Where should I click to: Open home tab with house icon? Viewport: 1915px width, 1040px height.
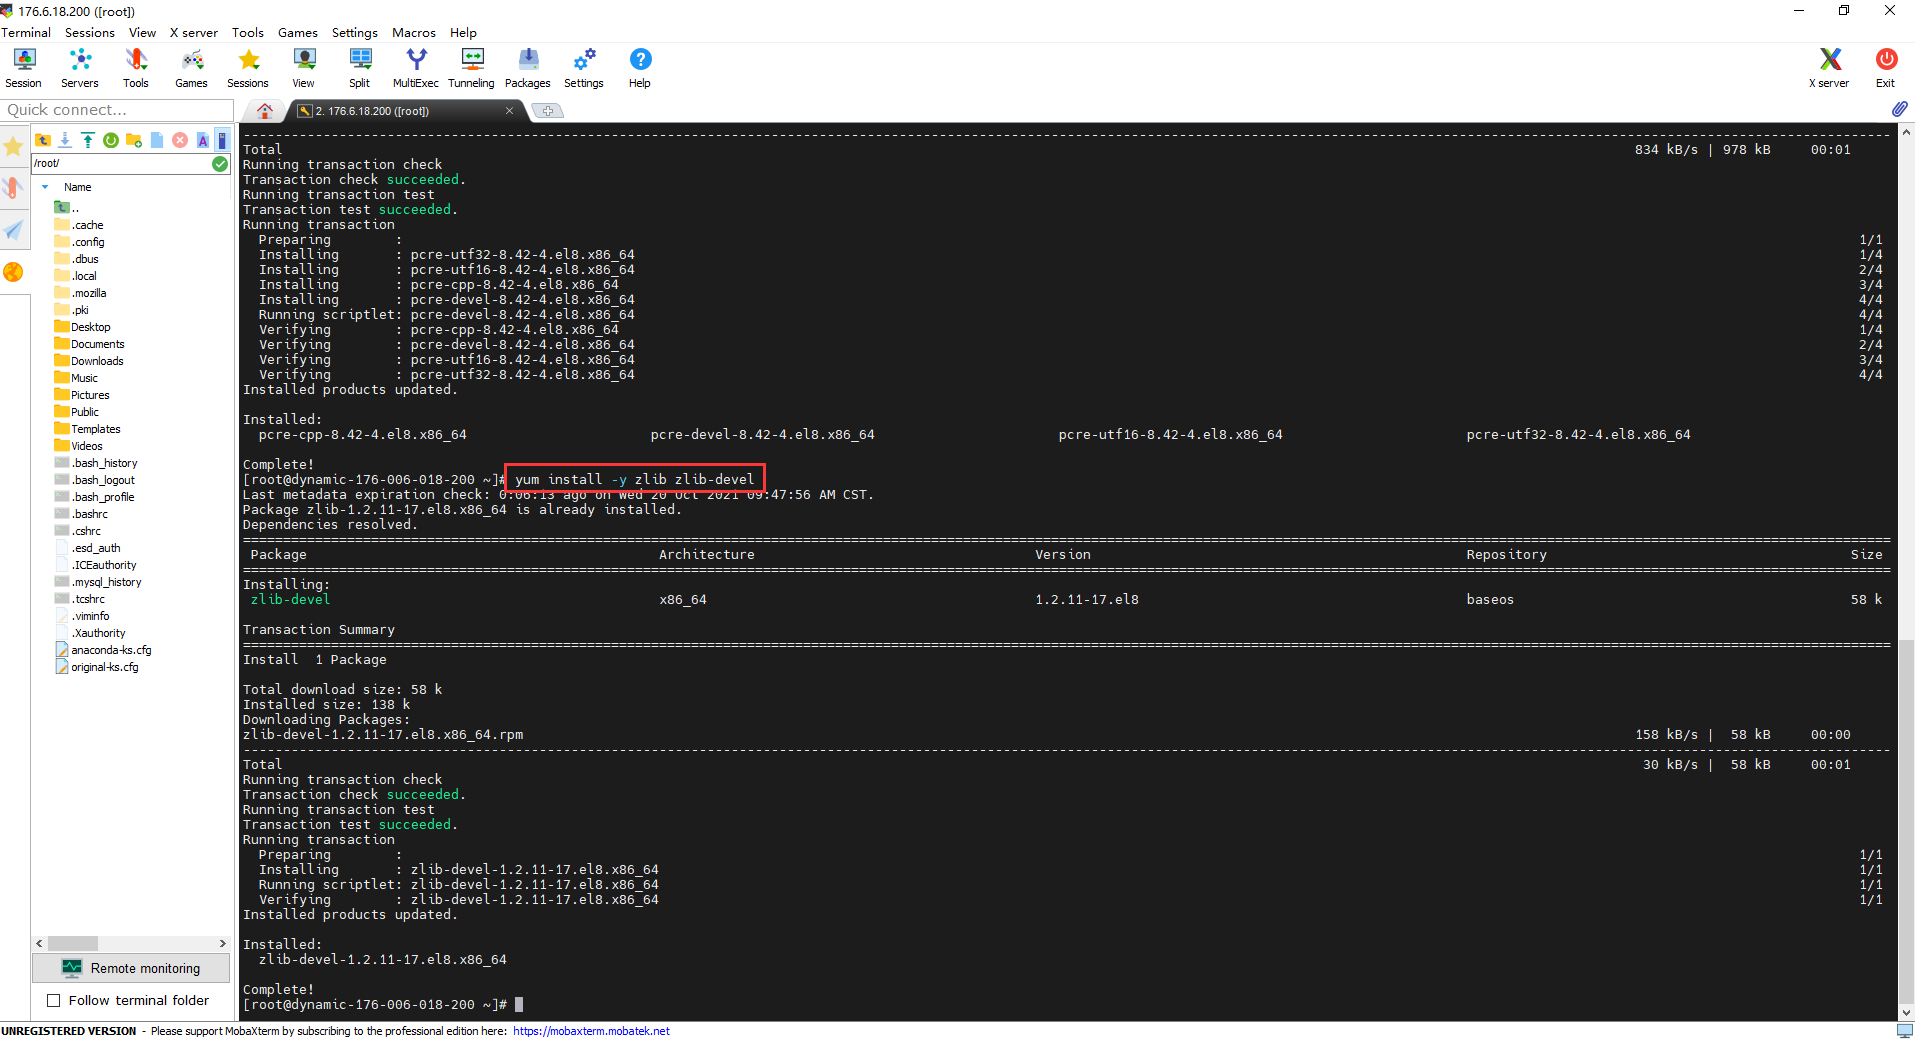pyautogui.click(x=265, y=111)
